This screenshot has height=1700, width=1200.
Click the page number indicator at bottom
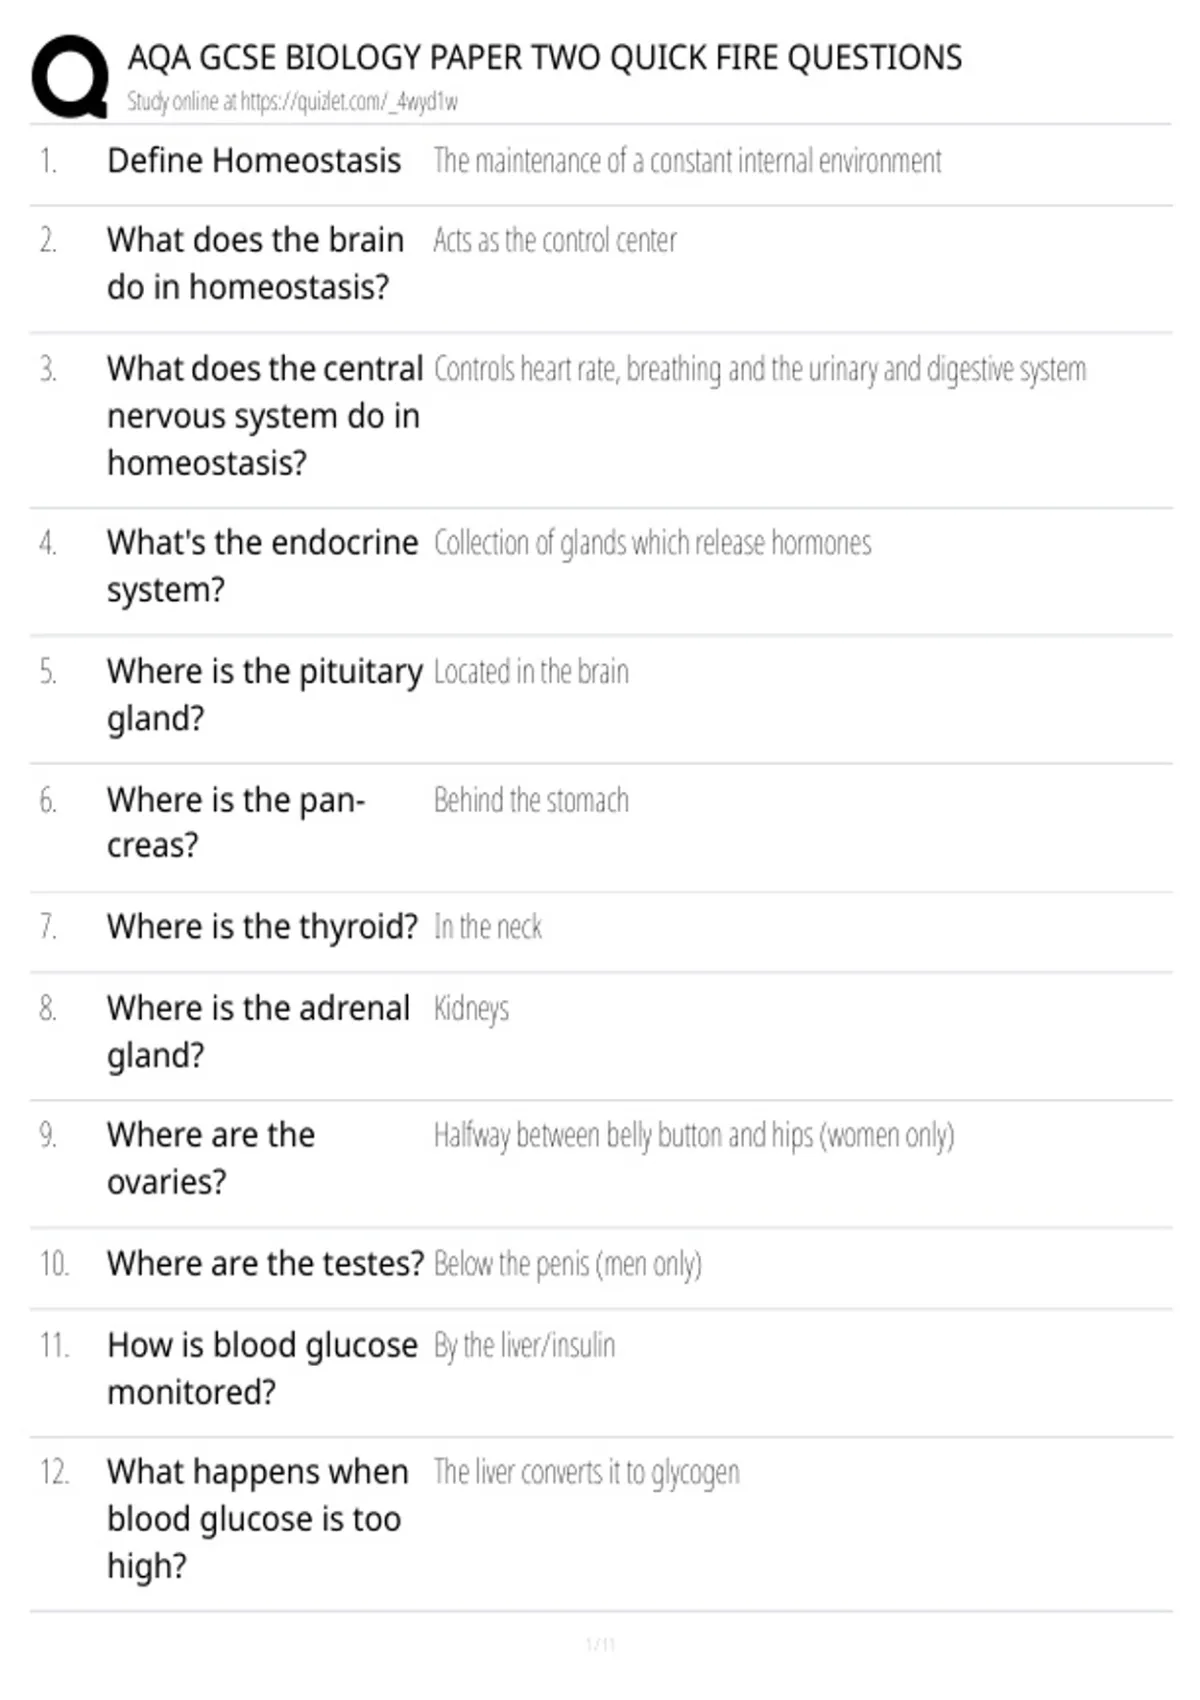tap(600, 1643)
